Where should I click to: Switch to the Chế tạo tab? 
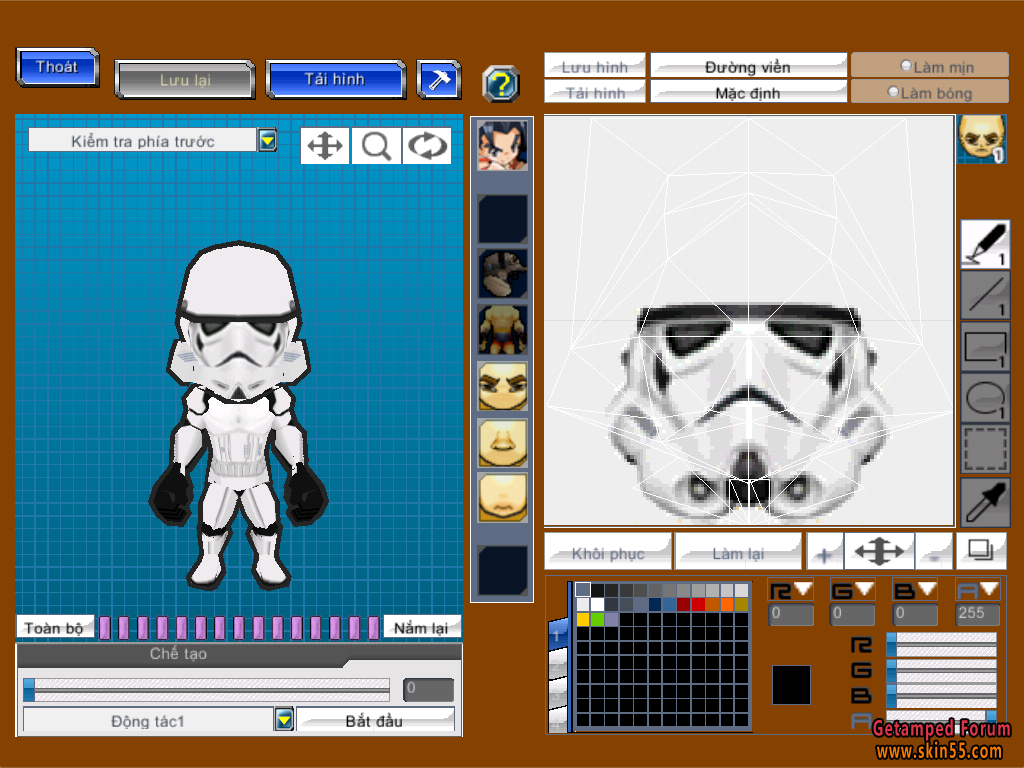coord(178,653)
